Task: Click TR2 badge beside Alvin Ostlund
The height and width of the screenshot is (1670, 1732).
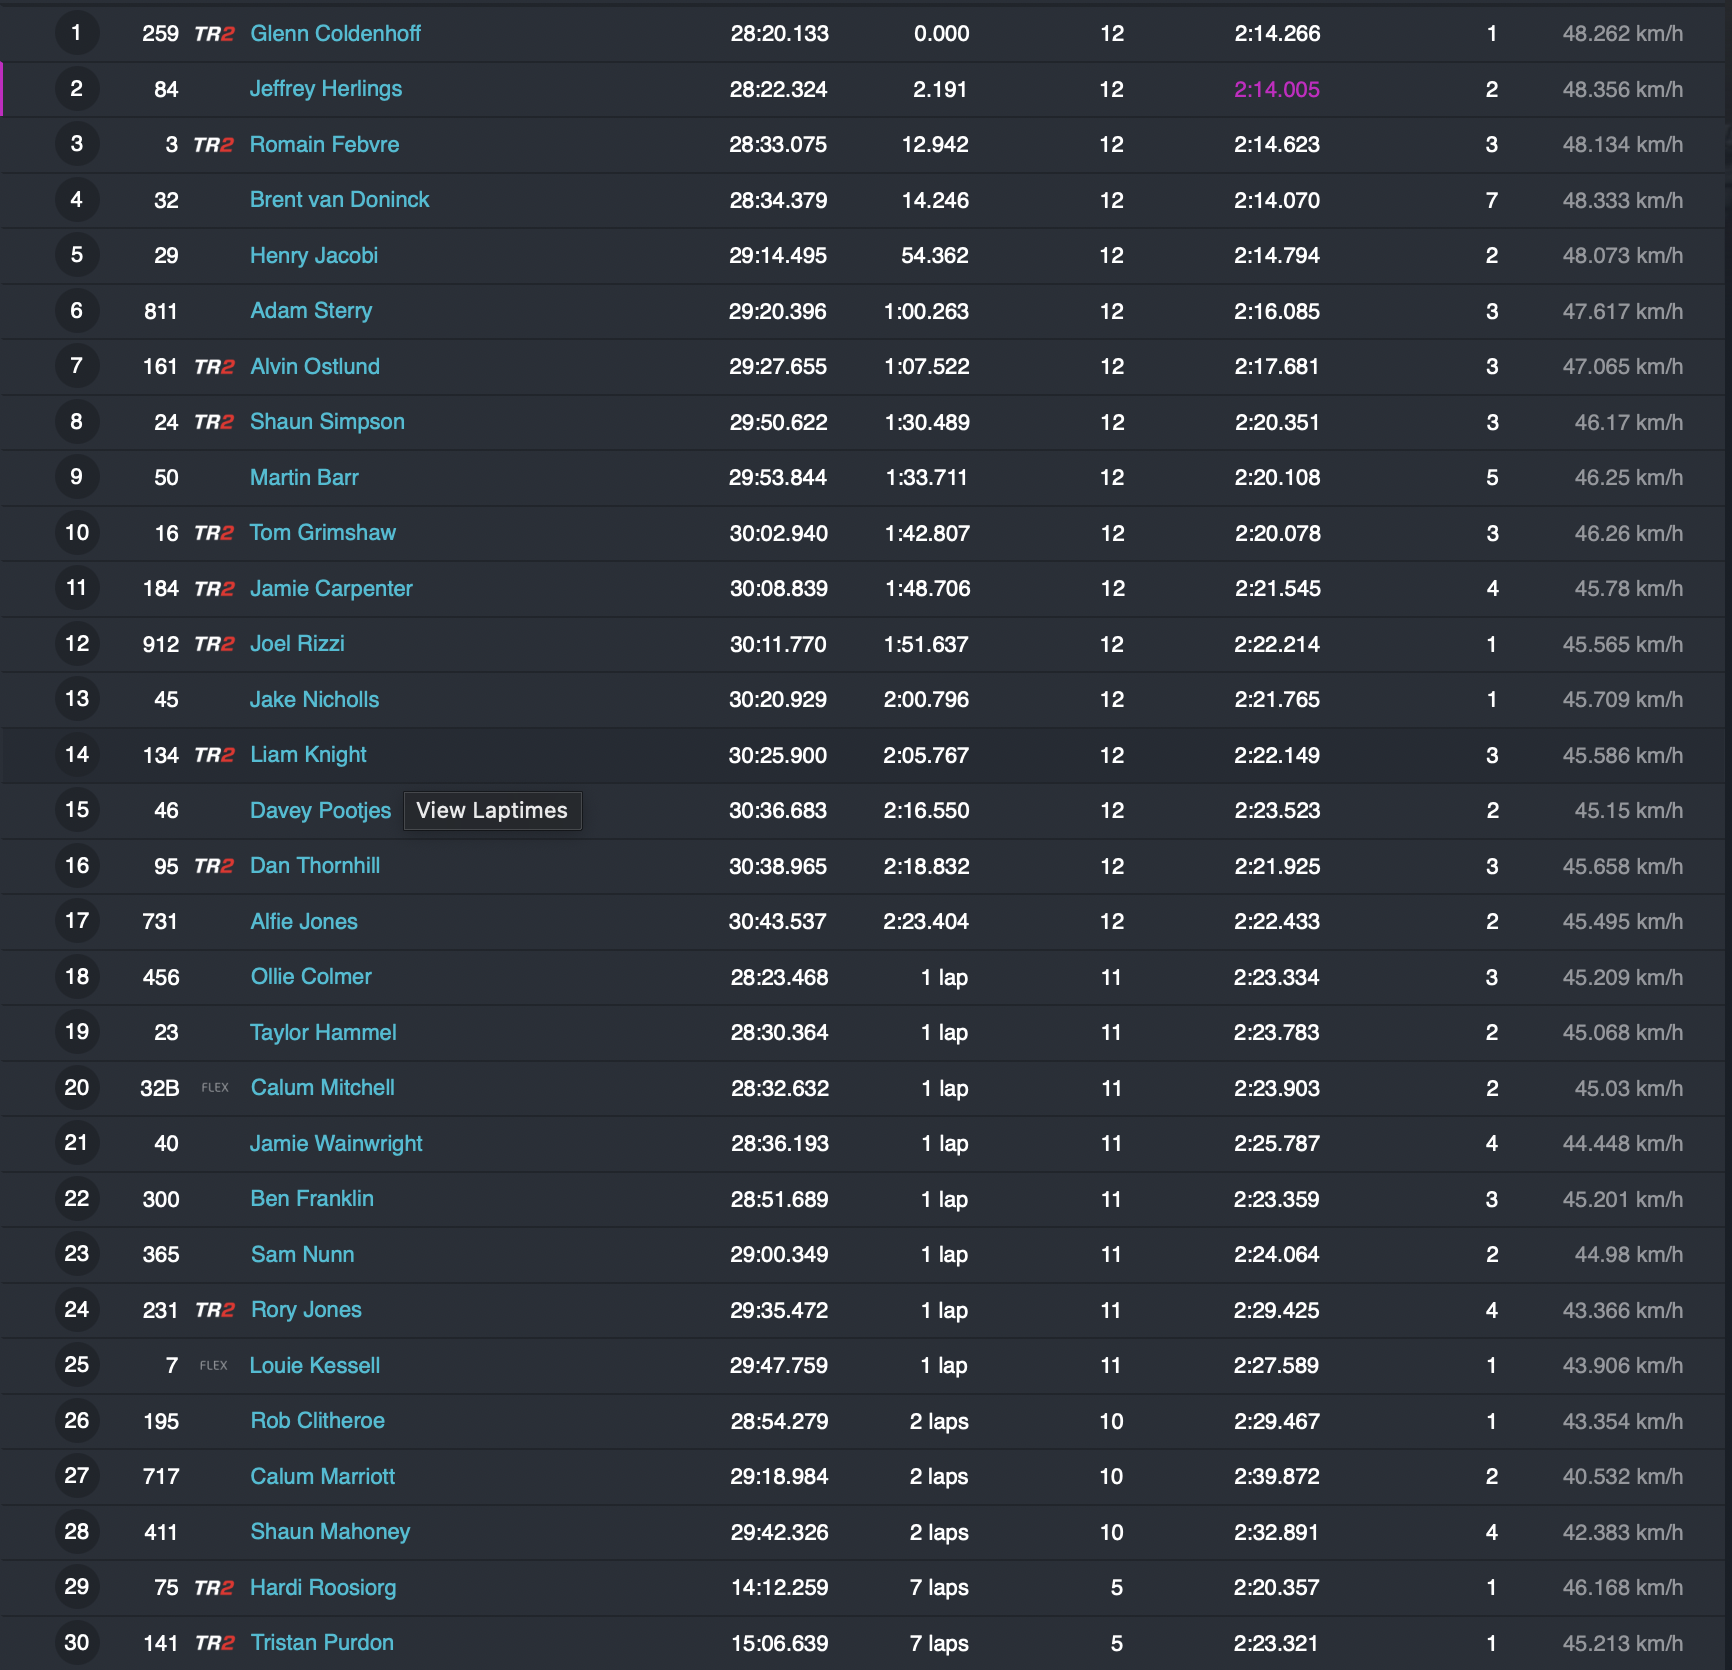Action: tap(214, 367)
